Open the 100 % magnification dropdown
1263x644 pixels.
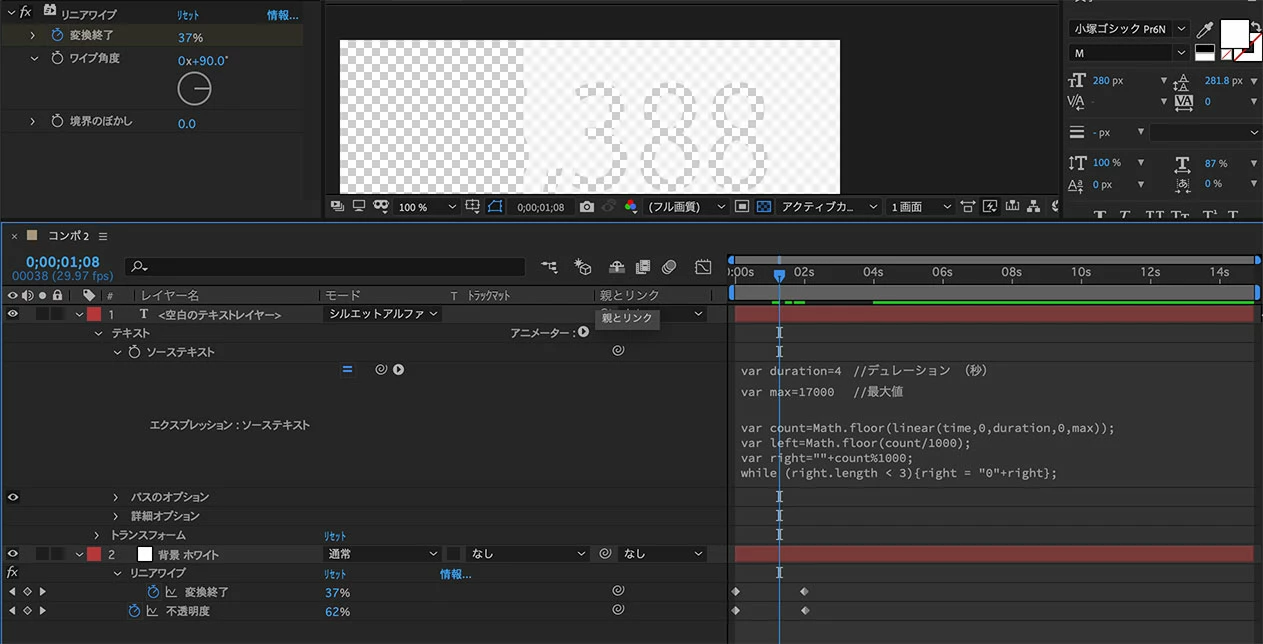pos(426,207)
